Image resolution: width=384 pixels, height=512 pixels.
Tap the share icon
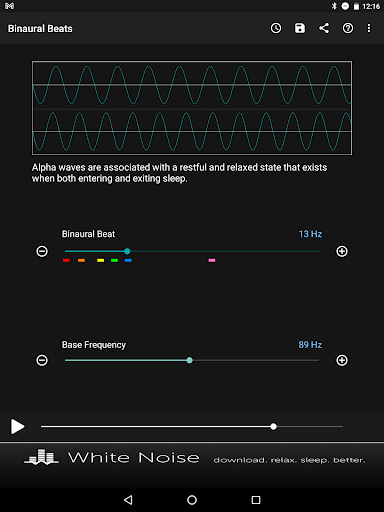[x=324, y=28]
